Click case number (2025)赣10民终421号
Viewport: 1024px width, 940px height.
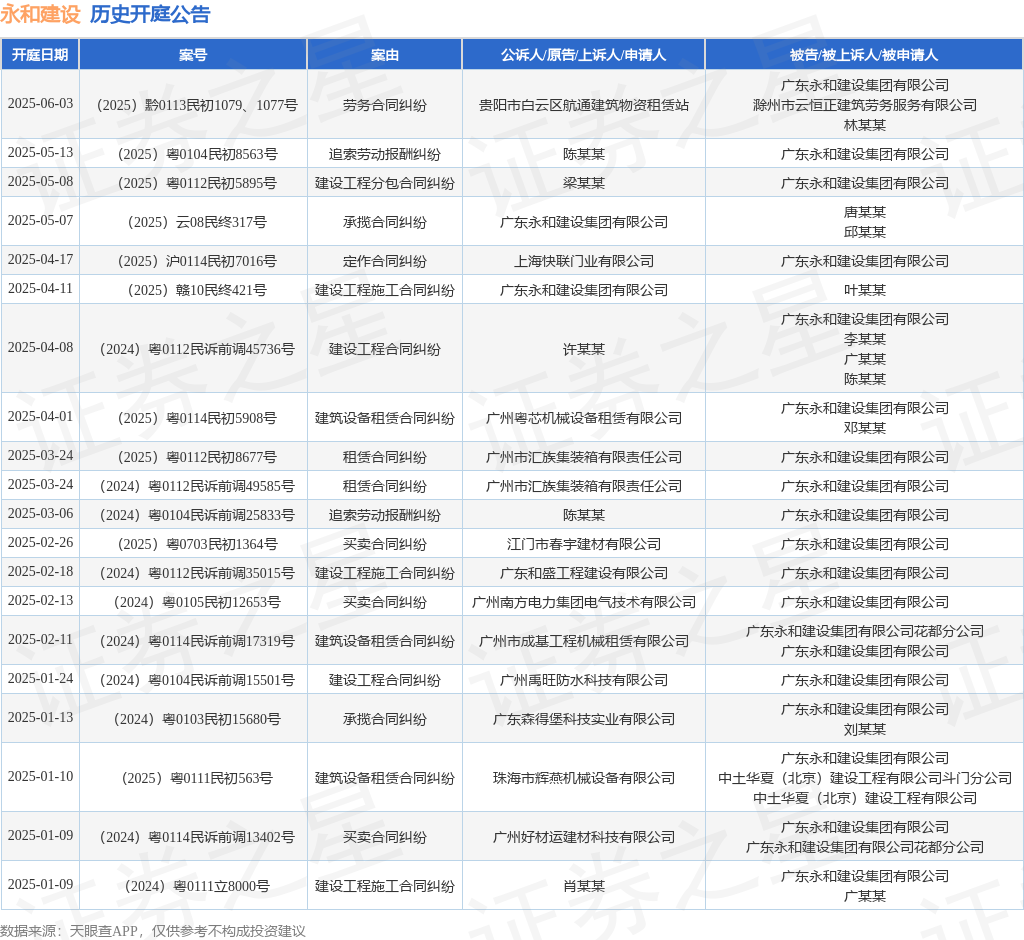tap(197, 290)
